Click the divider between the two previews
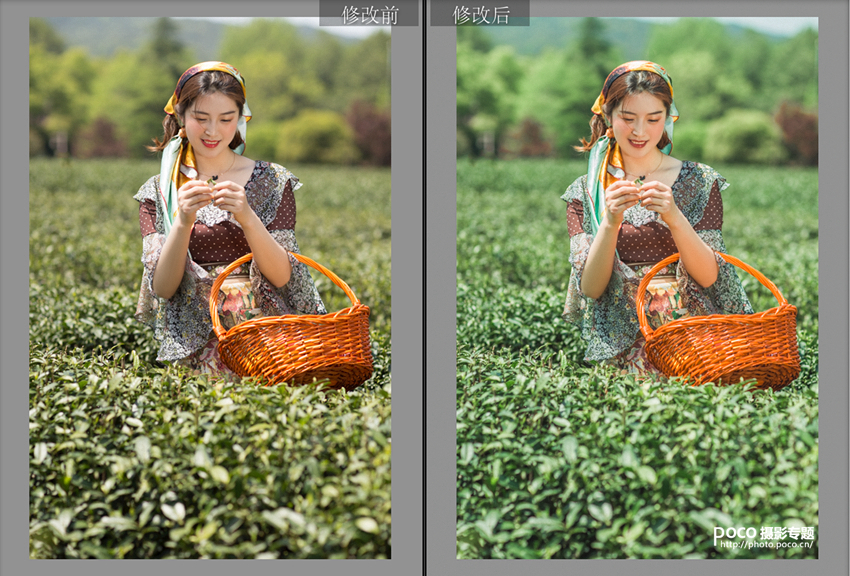Viewport: 850px width, 576px height. (x=425, y=288)
